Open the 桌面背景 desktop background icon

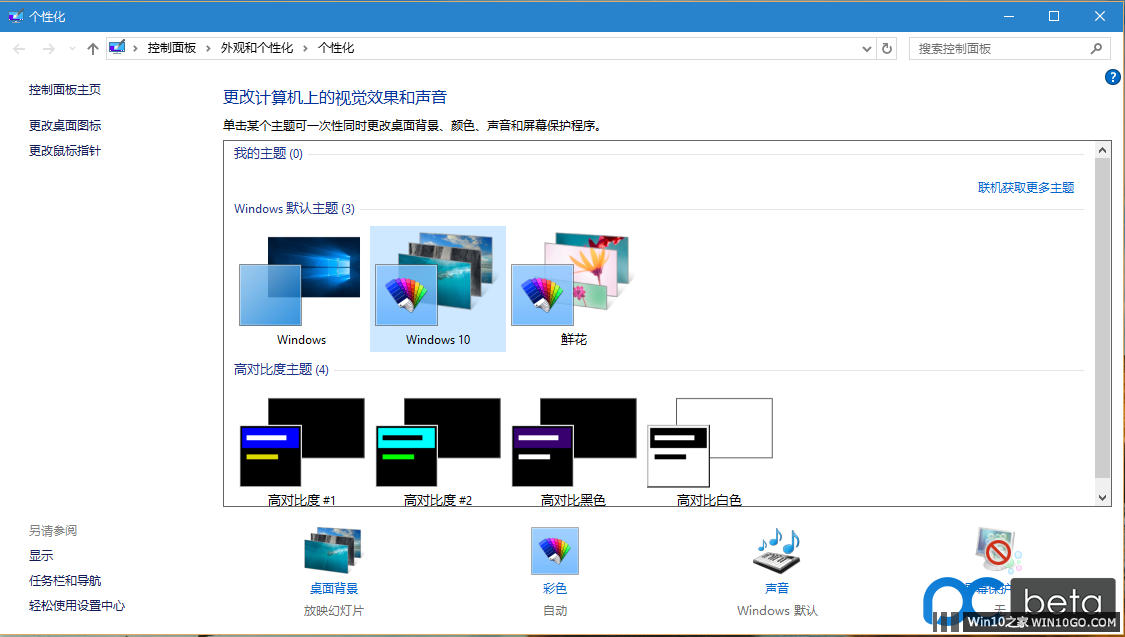(x=333, y=550)
